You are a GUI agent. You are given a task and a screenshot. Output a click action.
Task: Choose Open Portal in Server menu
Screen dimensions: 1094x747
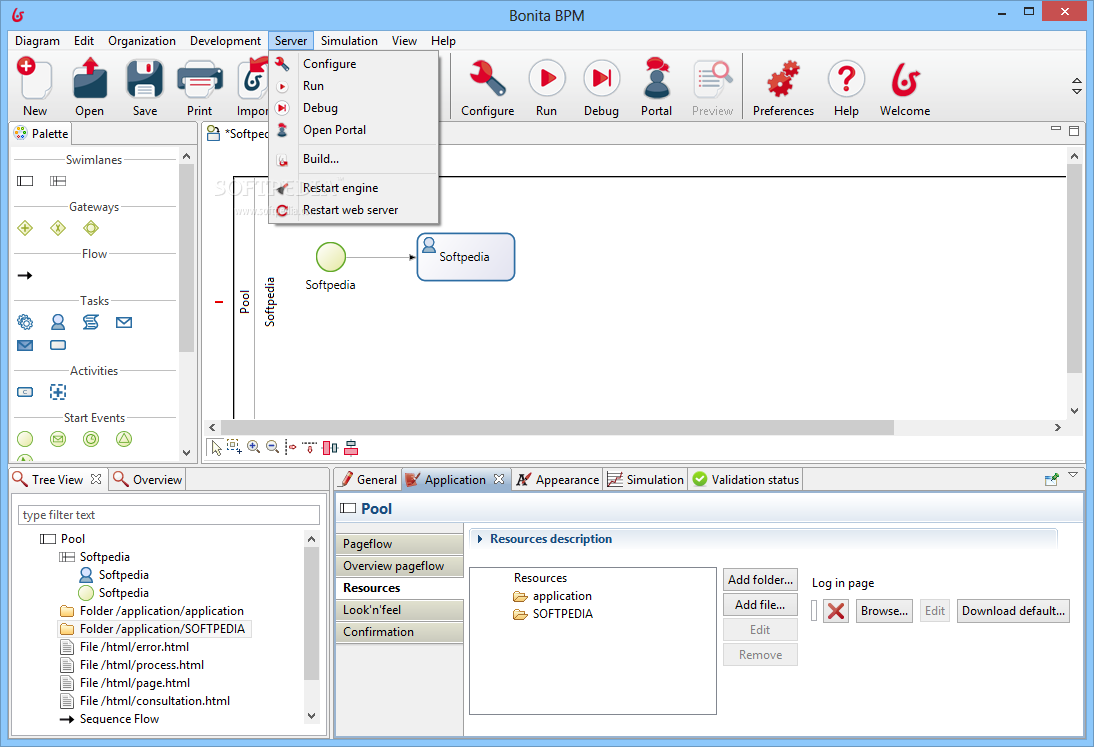tap(354, 130)
